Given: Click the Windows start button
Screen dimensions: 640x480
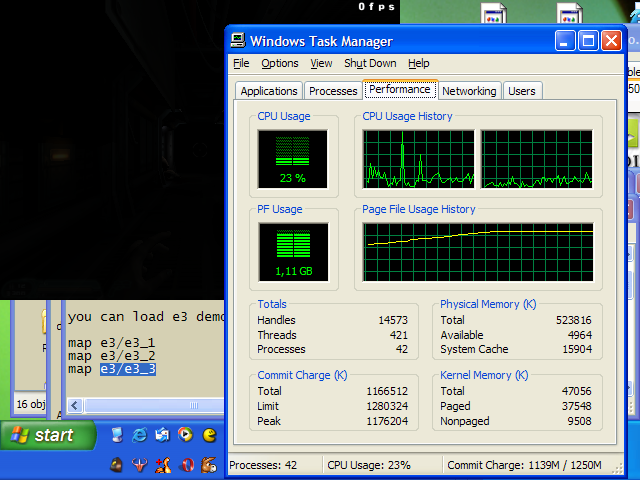Looking at the screenshot, I should coord(48,435).
